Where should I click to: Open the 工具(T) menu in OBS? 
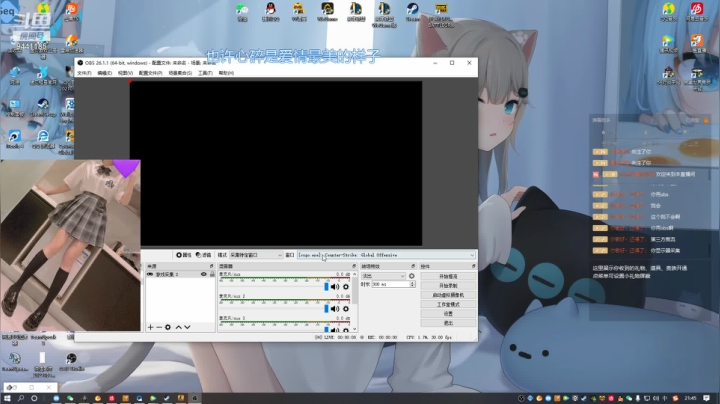click(205, 73)
